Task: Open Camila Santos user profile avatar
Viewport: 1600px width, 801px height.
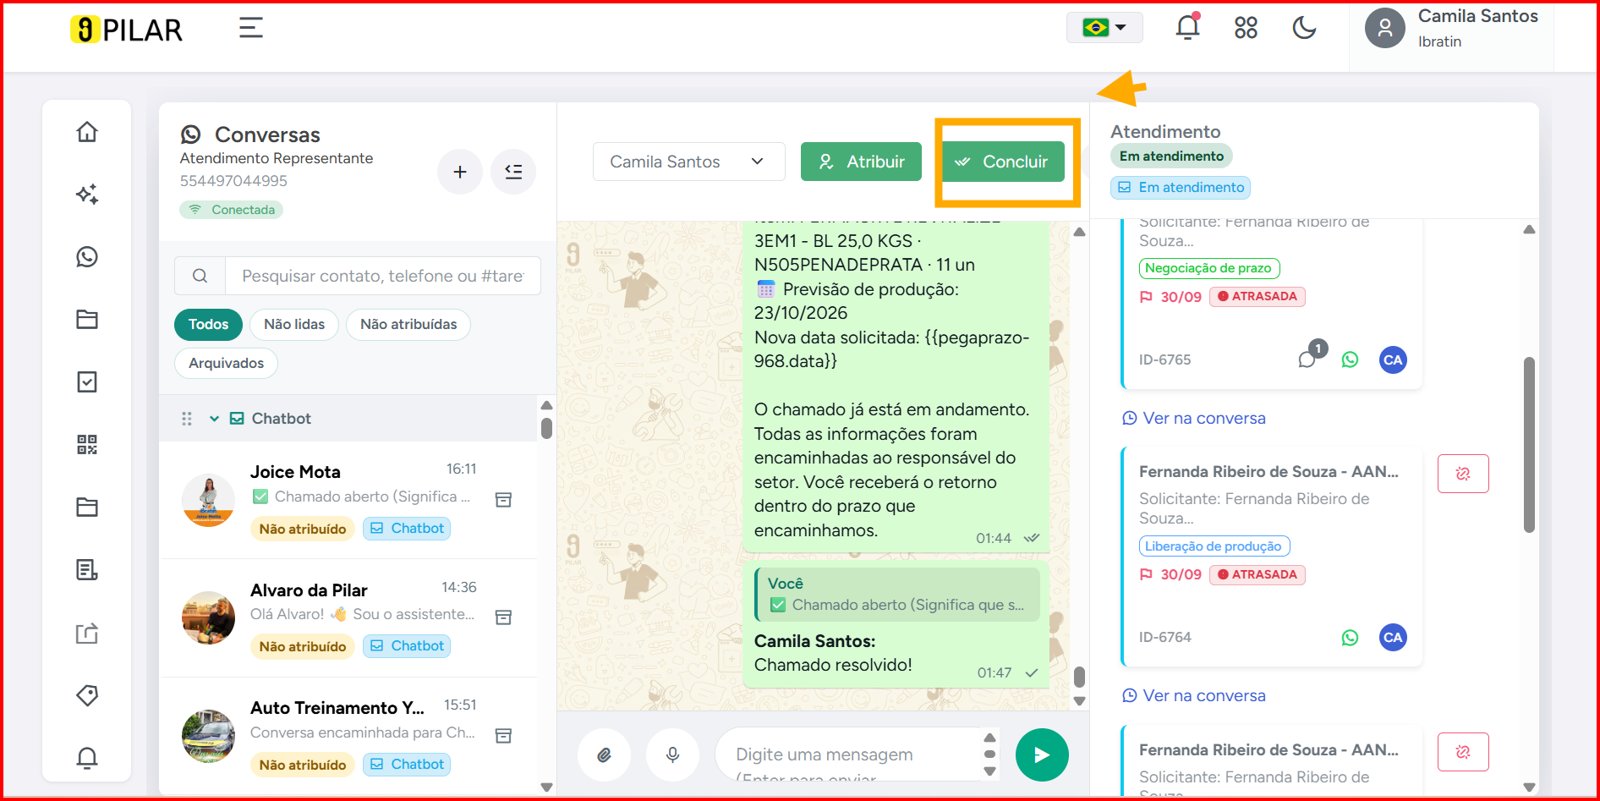Action: point(1385,28)
